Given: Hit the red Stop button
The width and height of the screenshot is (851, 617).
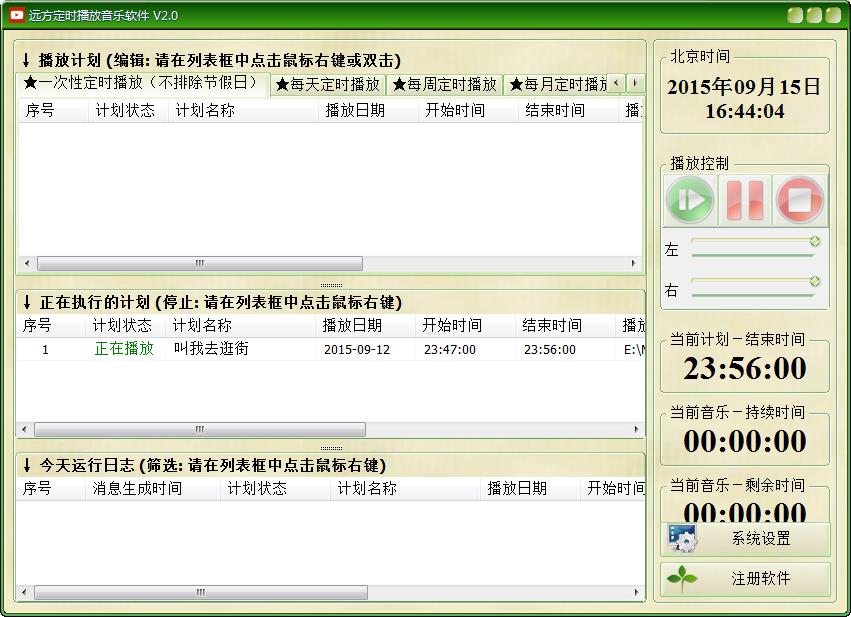Looking at the screenshot, I should tap(800, 200).
